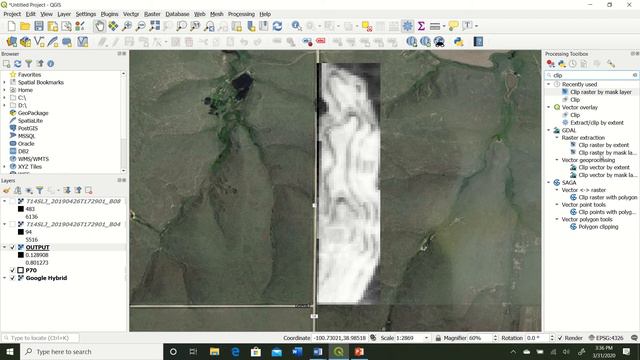Click the Zoom Full extent icon
The width and height of the screenshot is (640, 360).
[x=154, y=26]
